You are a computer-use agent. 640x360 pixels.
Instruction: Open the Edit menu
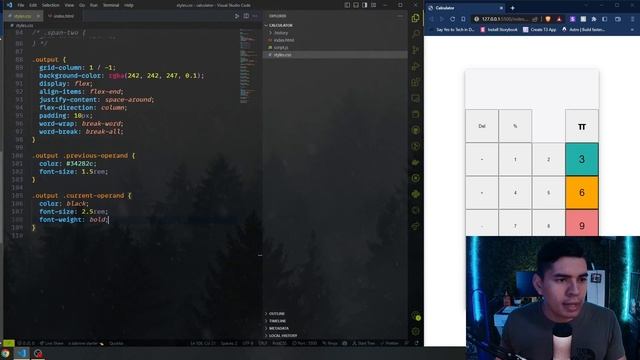tap(33, 5)
